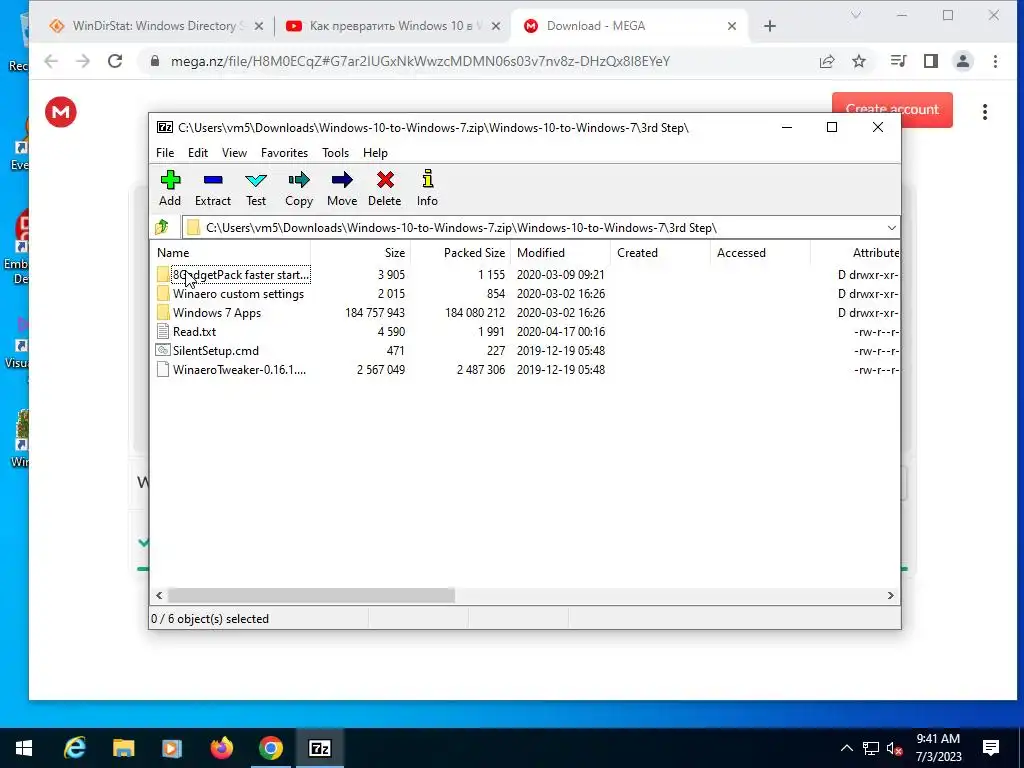Open the View menu
The width and height of the screenshot is (1024, 768).
(234, 153)
